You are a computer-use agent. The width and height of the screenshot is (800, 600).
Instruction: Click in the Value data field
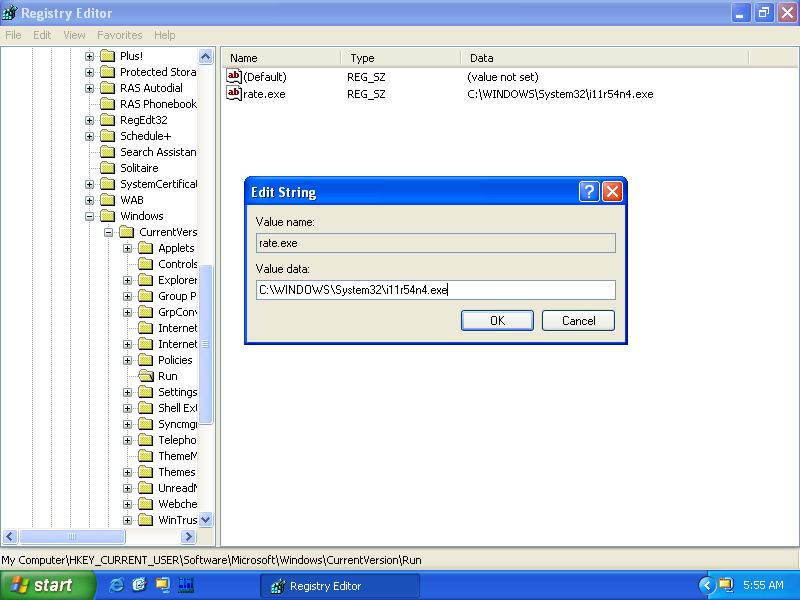click(436, 290)
